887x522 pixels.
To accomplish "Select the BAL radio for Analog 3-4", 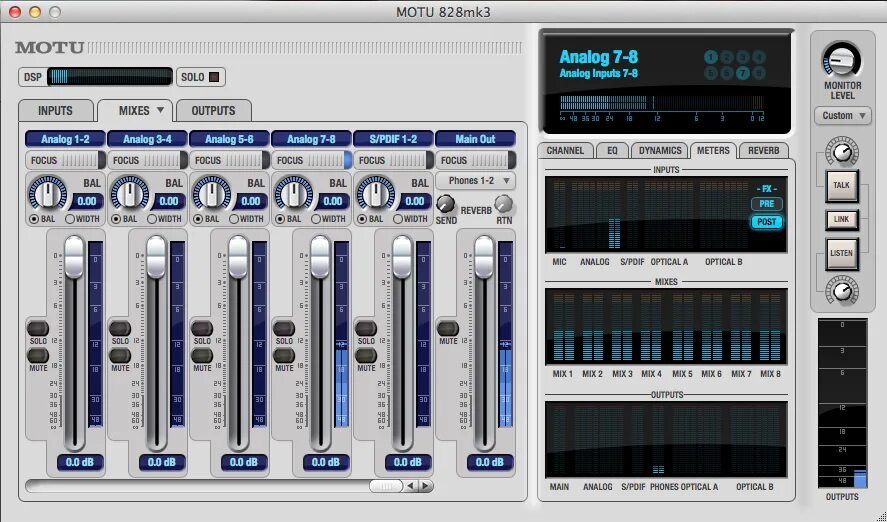I will click(x=116, y=219).
